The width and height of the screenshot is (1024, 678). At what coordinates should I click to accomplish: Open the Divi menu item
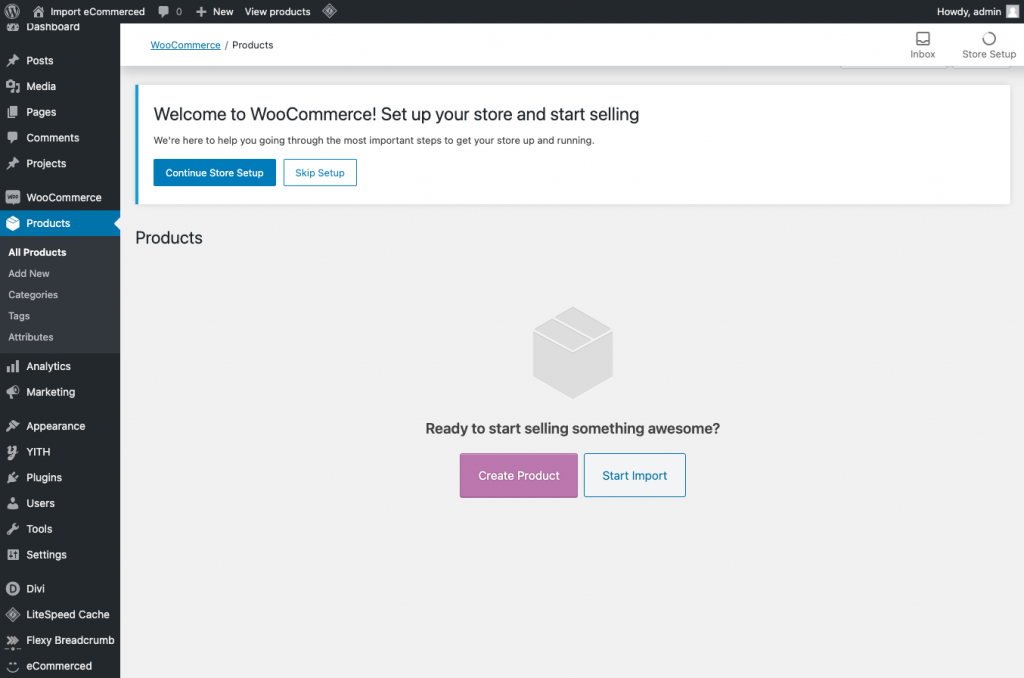coord(35,589)
